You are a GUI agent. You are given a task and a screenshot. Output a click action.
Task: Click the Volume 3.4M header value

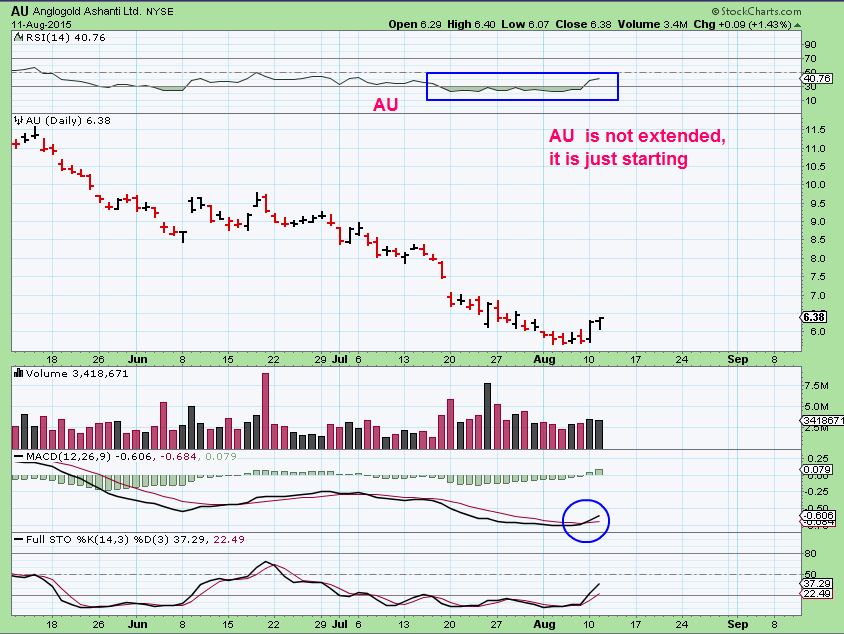(x=652, y=24)
